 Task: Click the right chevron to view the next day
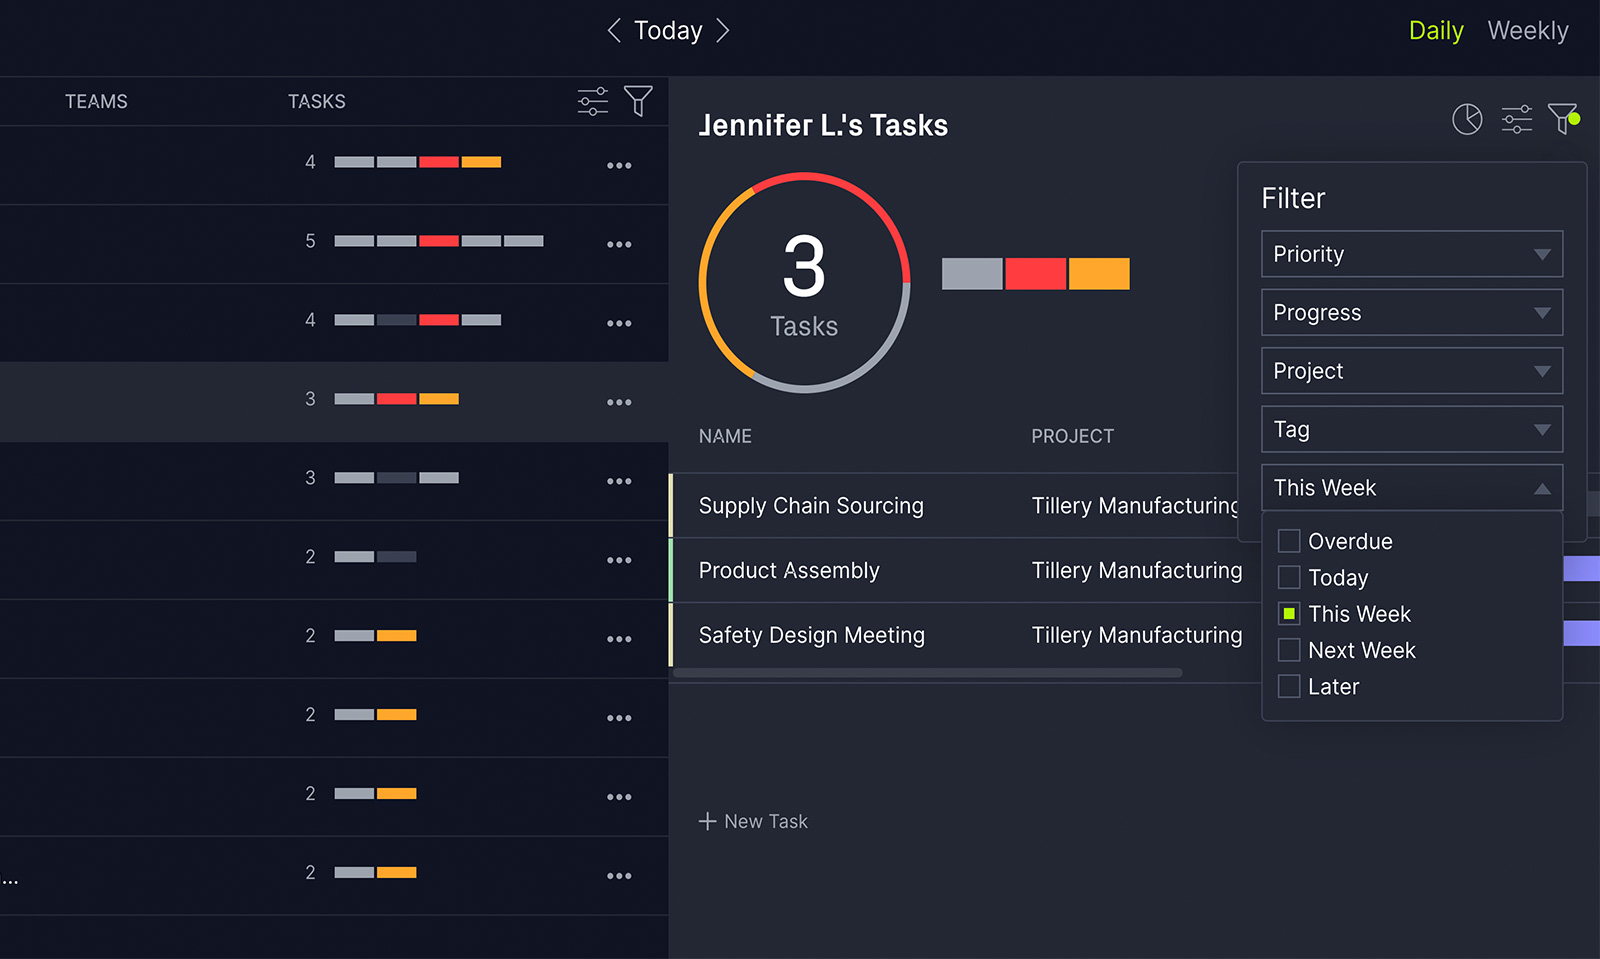pyautogui.click(x=723, y=30)
